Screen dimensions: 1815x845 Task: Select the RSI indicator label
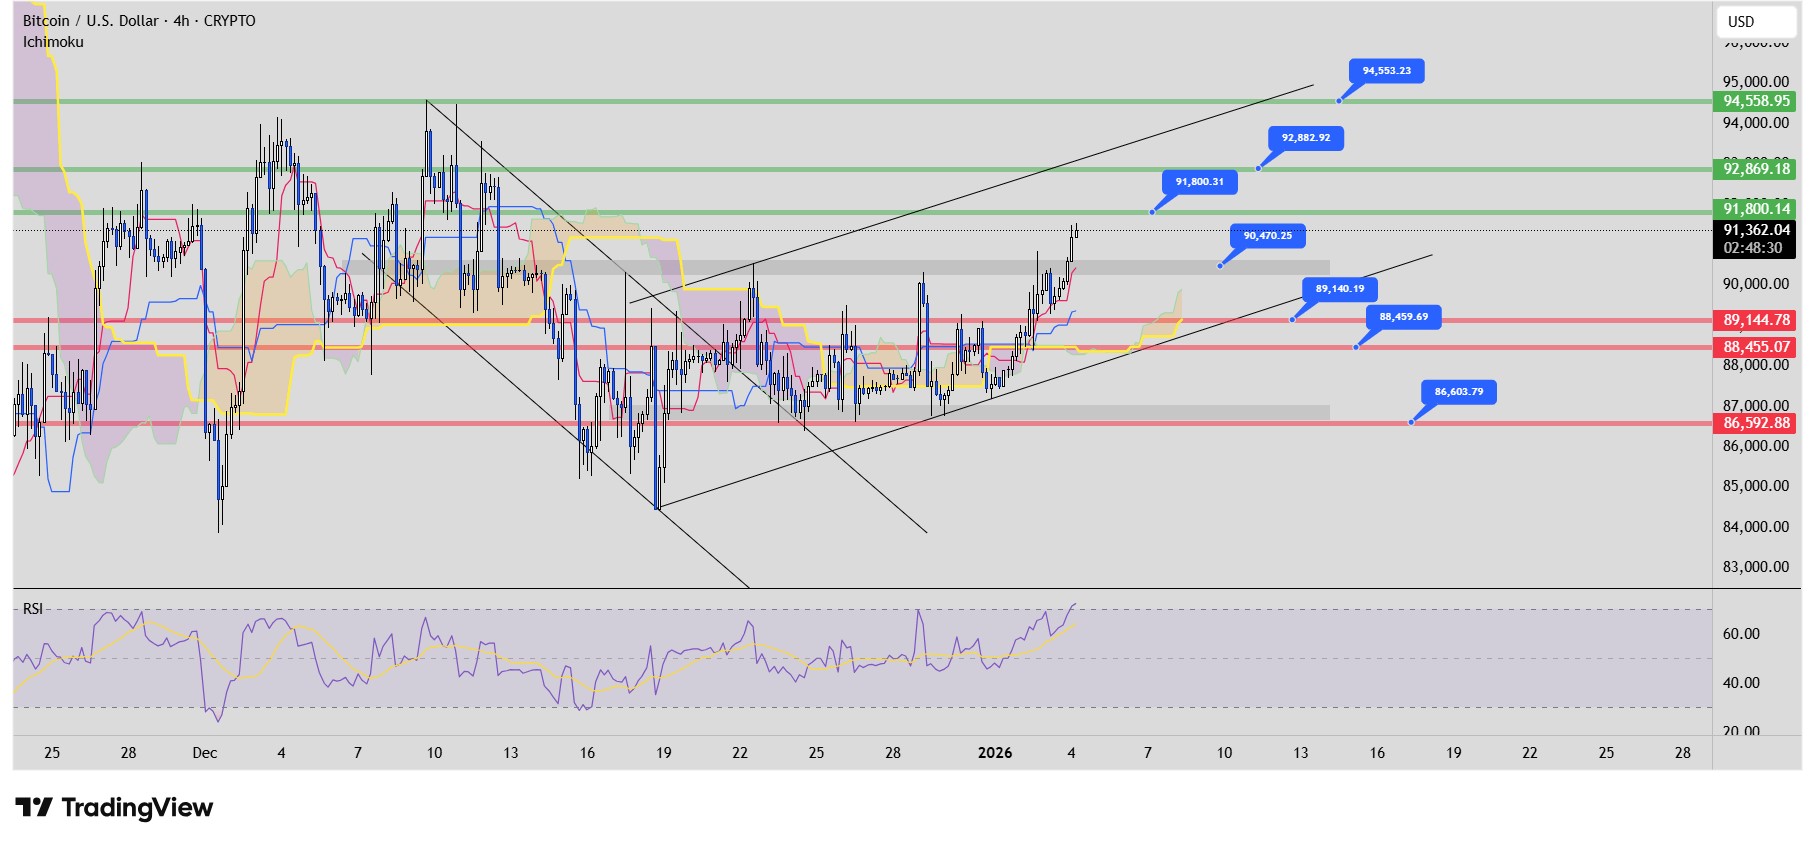33,609
